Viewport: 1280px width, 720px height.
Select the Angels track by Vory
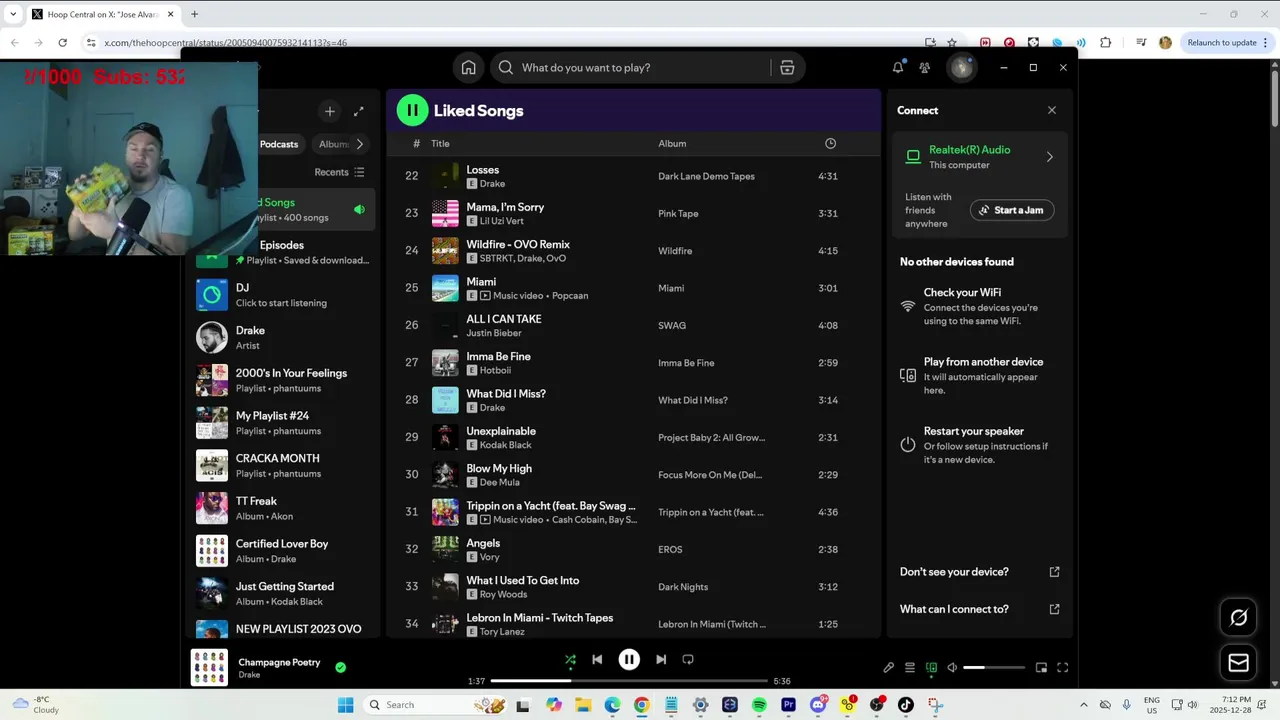[x=633, y=549]
